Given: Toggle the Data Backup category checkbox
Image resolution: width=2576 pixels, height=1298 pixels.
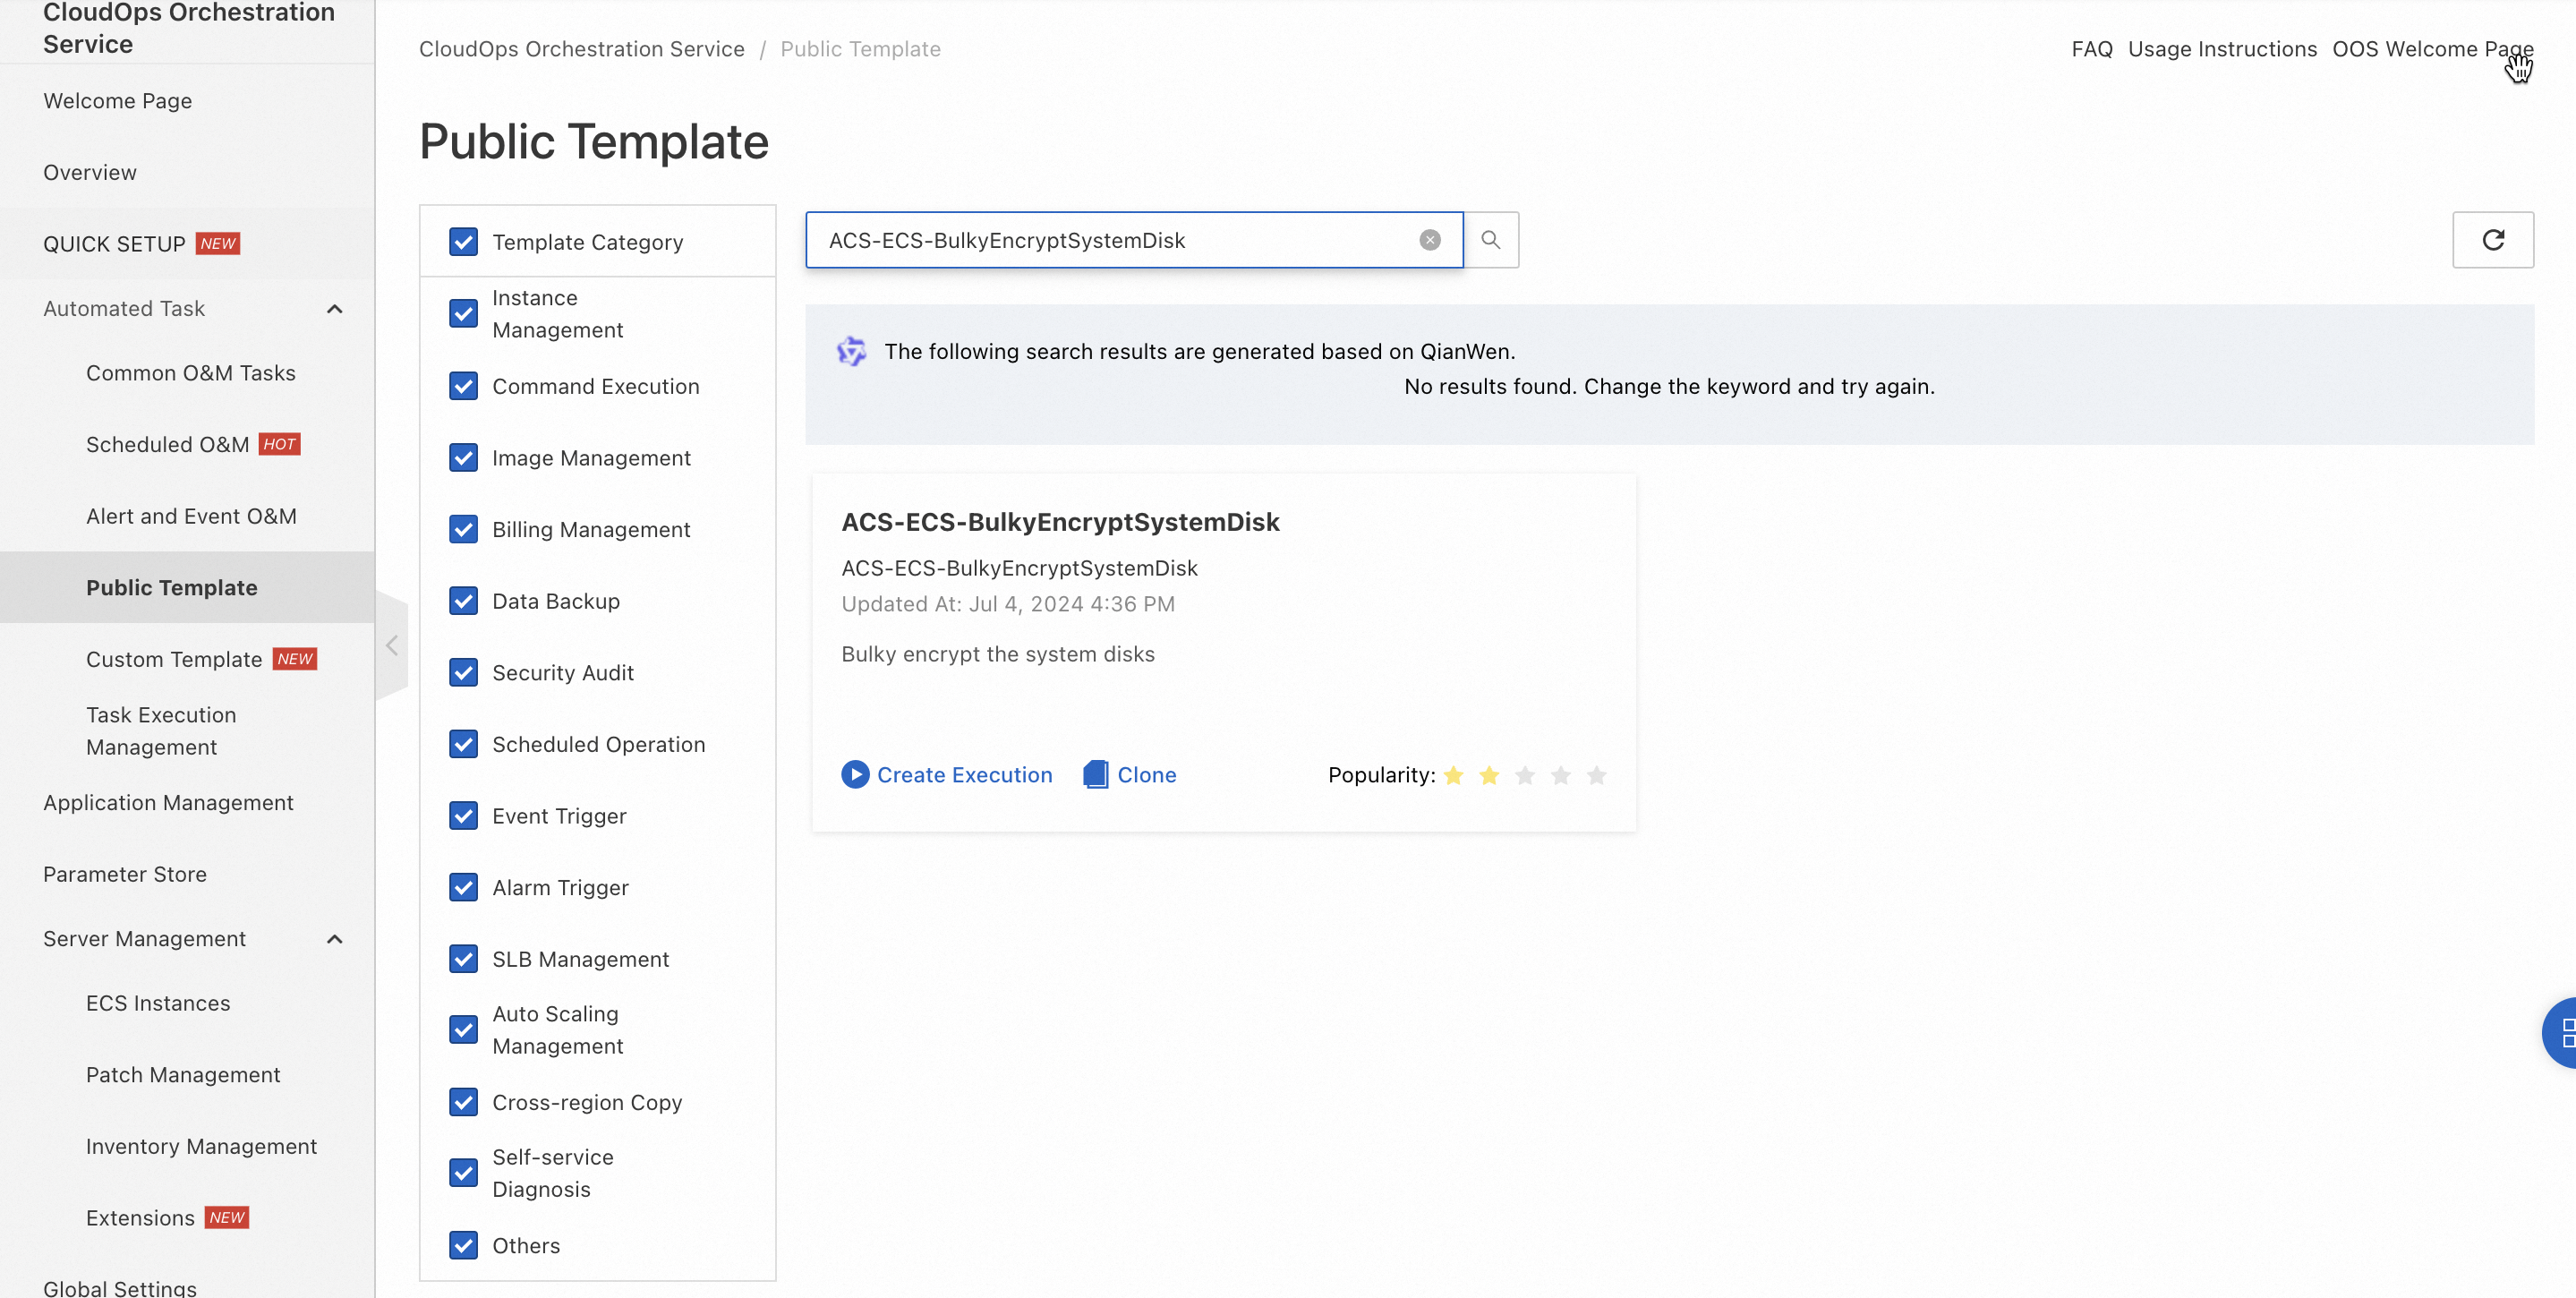Looking at the screenshot, I should click(x=463, y=601).
